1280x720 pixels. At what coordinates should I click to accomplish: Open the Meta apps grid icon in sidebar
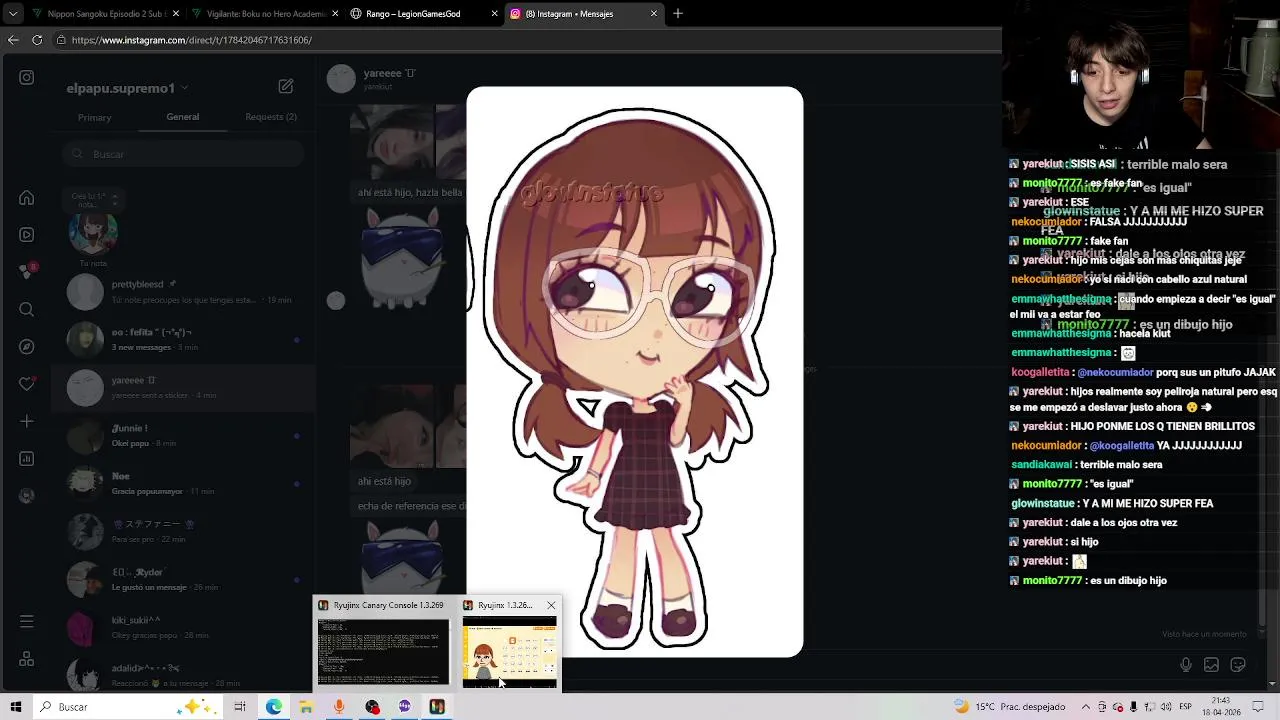(27, 659)
